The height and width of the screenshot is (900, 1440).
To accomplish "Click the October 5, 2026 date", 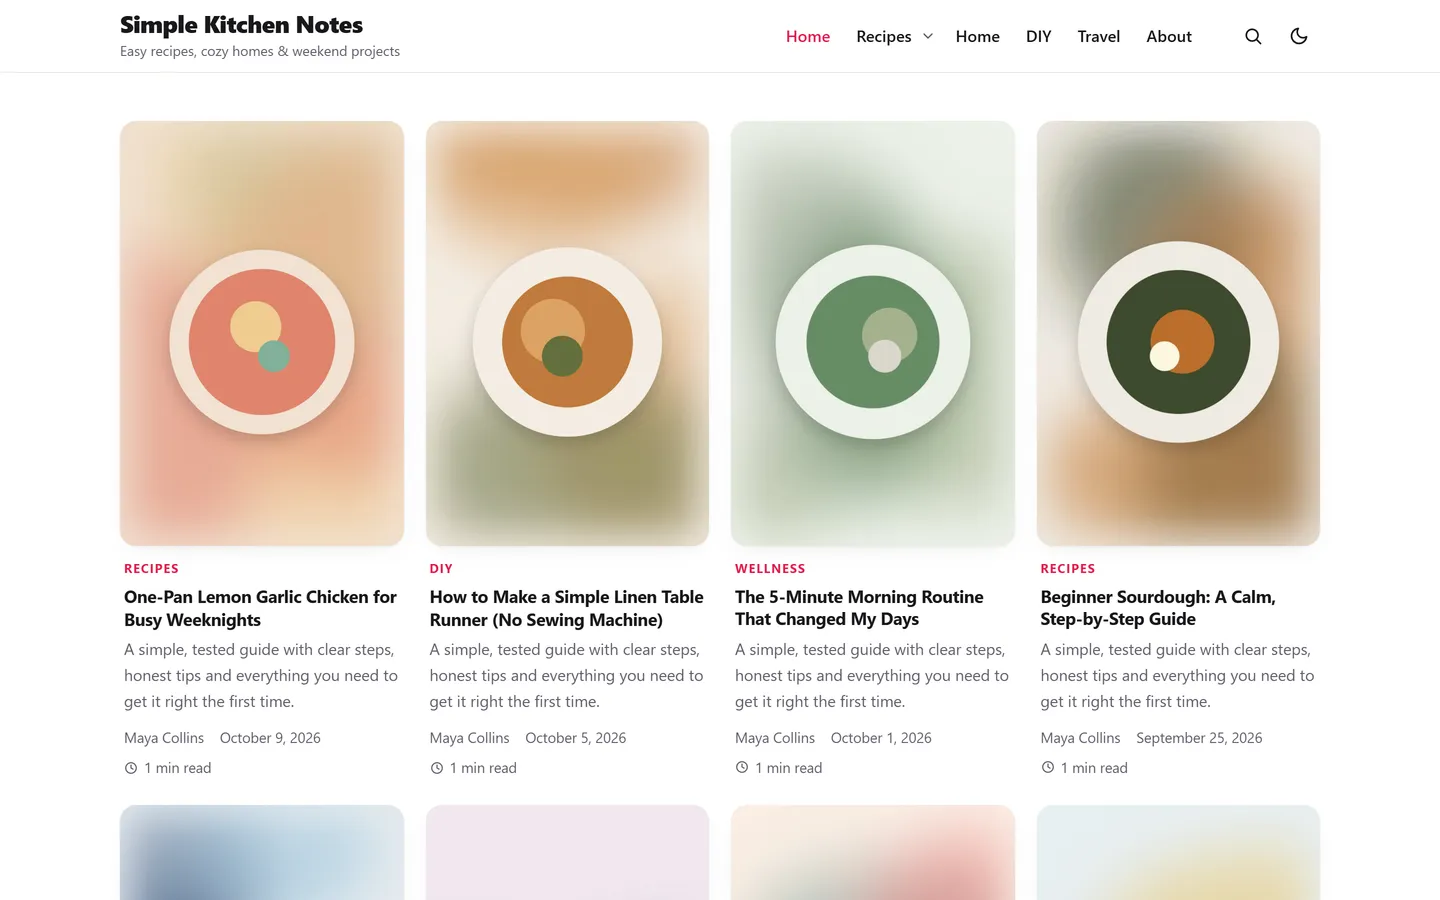I will [576, 738].
